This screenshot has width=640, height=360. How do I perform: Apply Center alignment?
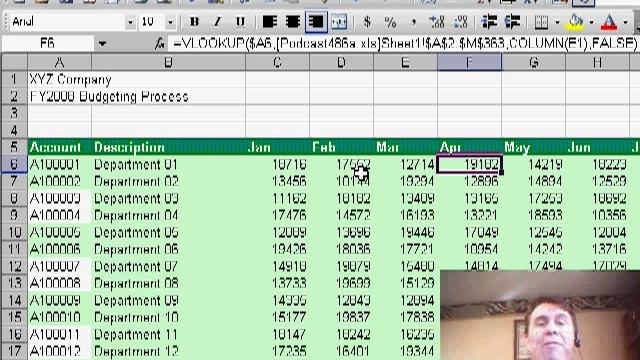[x=293, y=22]
